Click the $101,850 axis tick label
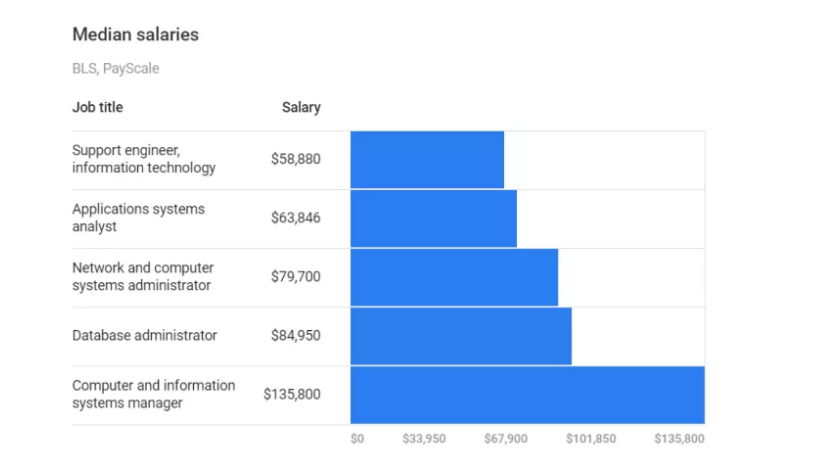The width and height of the screenshot is (826, 463). [x=591, y=439]
